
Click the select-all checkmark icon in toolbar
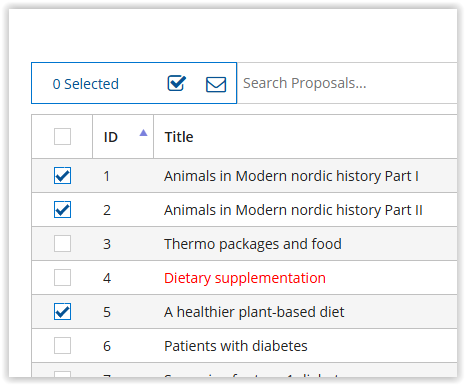(x=177, y=83)
